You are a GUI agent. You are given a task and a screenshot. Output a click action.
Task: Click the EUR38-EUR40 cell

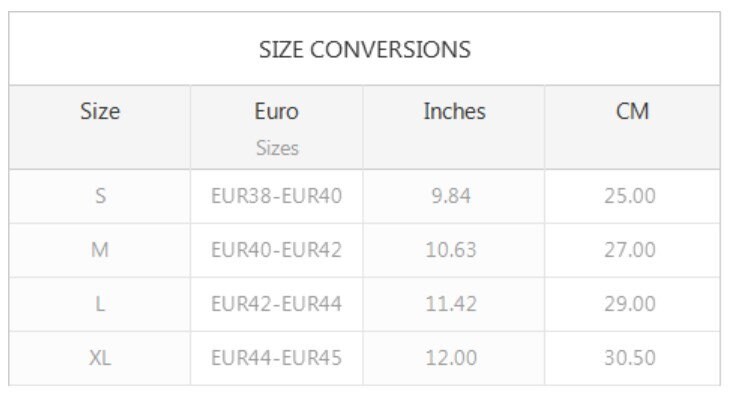coord(276,196)
